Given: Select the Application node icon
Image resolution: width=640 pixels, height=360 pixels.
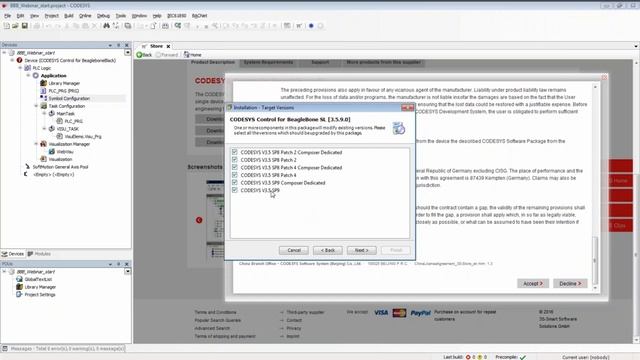Looking at the screenshot, I should point(36,76).
